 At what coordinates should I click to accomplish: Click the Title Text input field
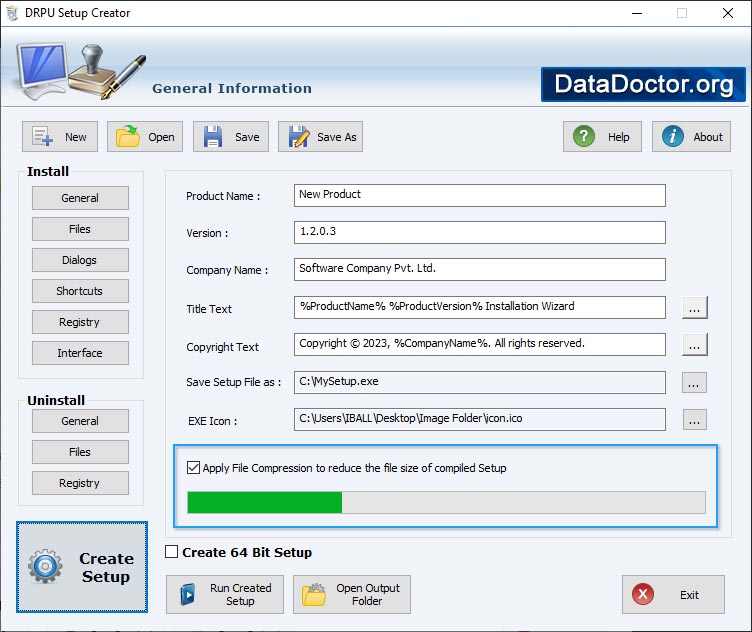pos(480,307)
